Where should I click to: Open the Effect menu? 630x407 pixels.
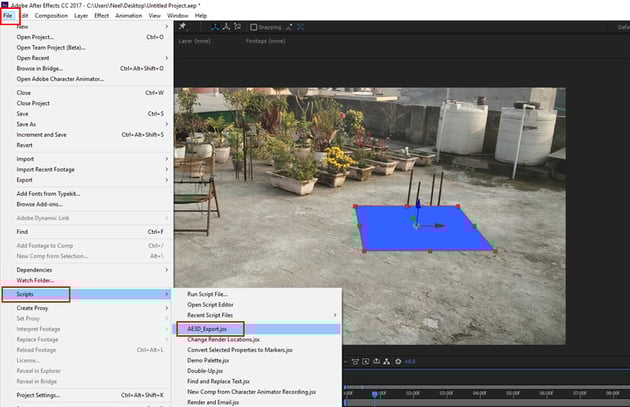point(101,16)
